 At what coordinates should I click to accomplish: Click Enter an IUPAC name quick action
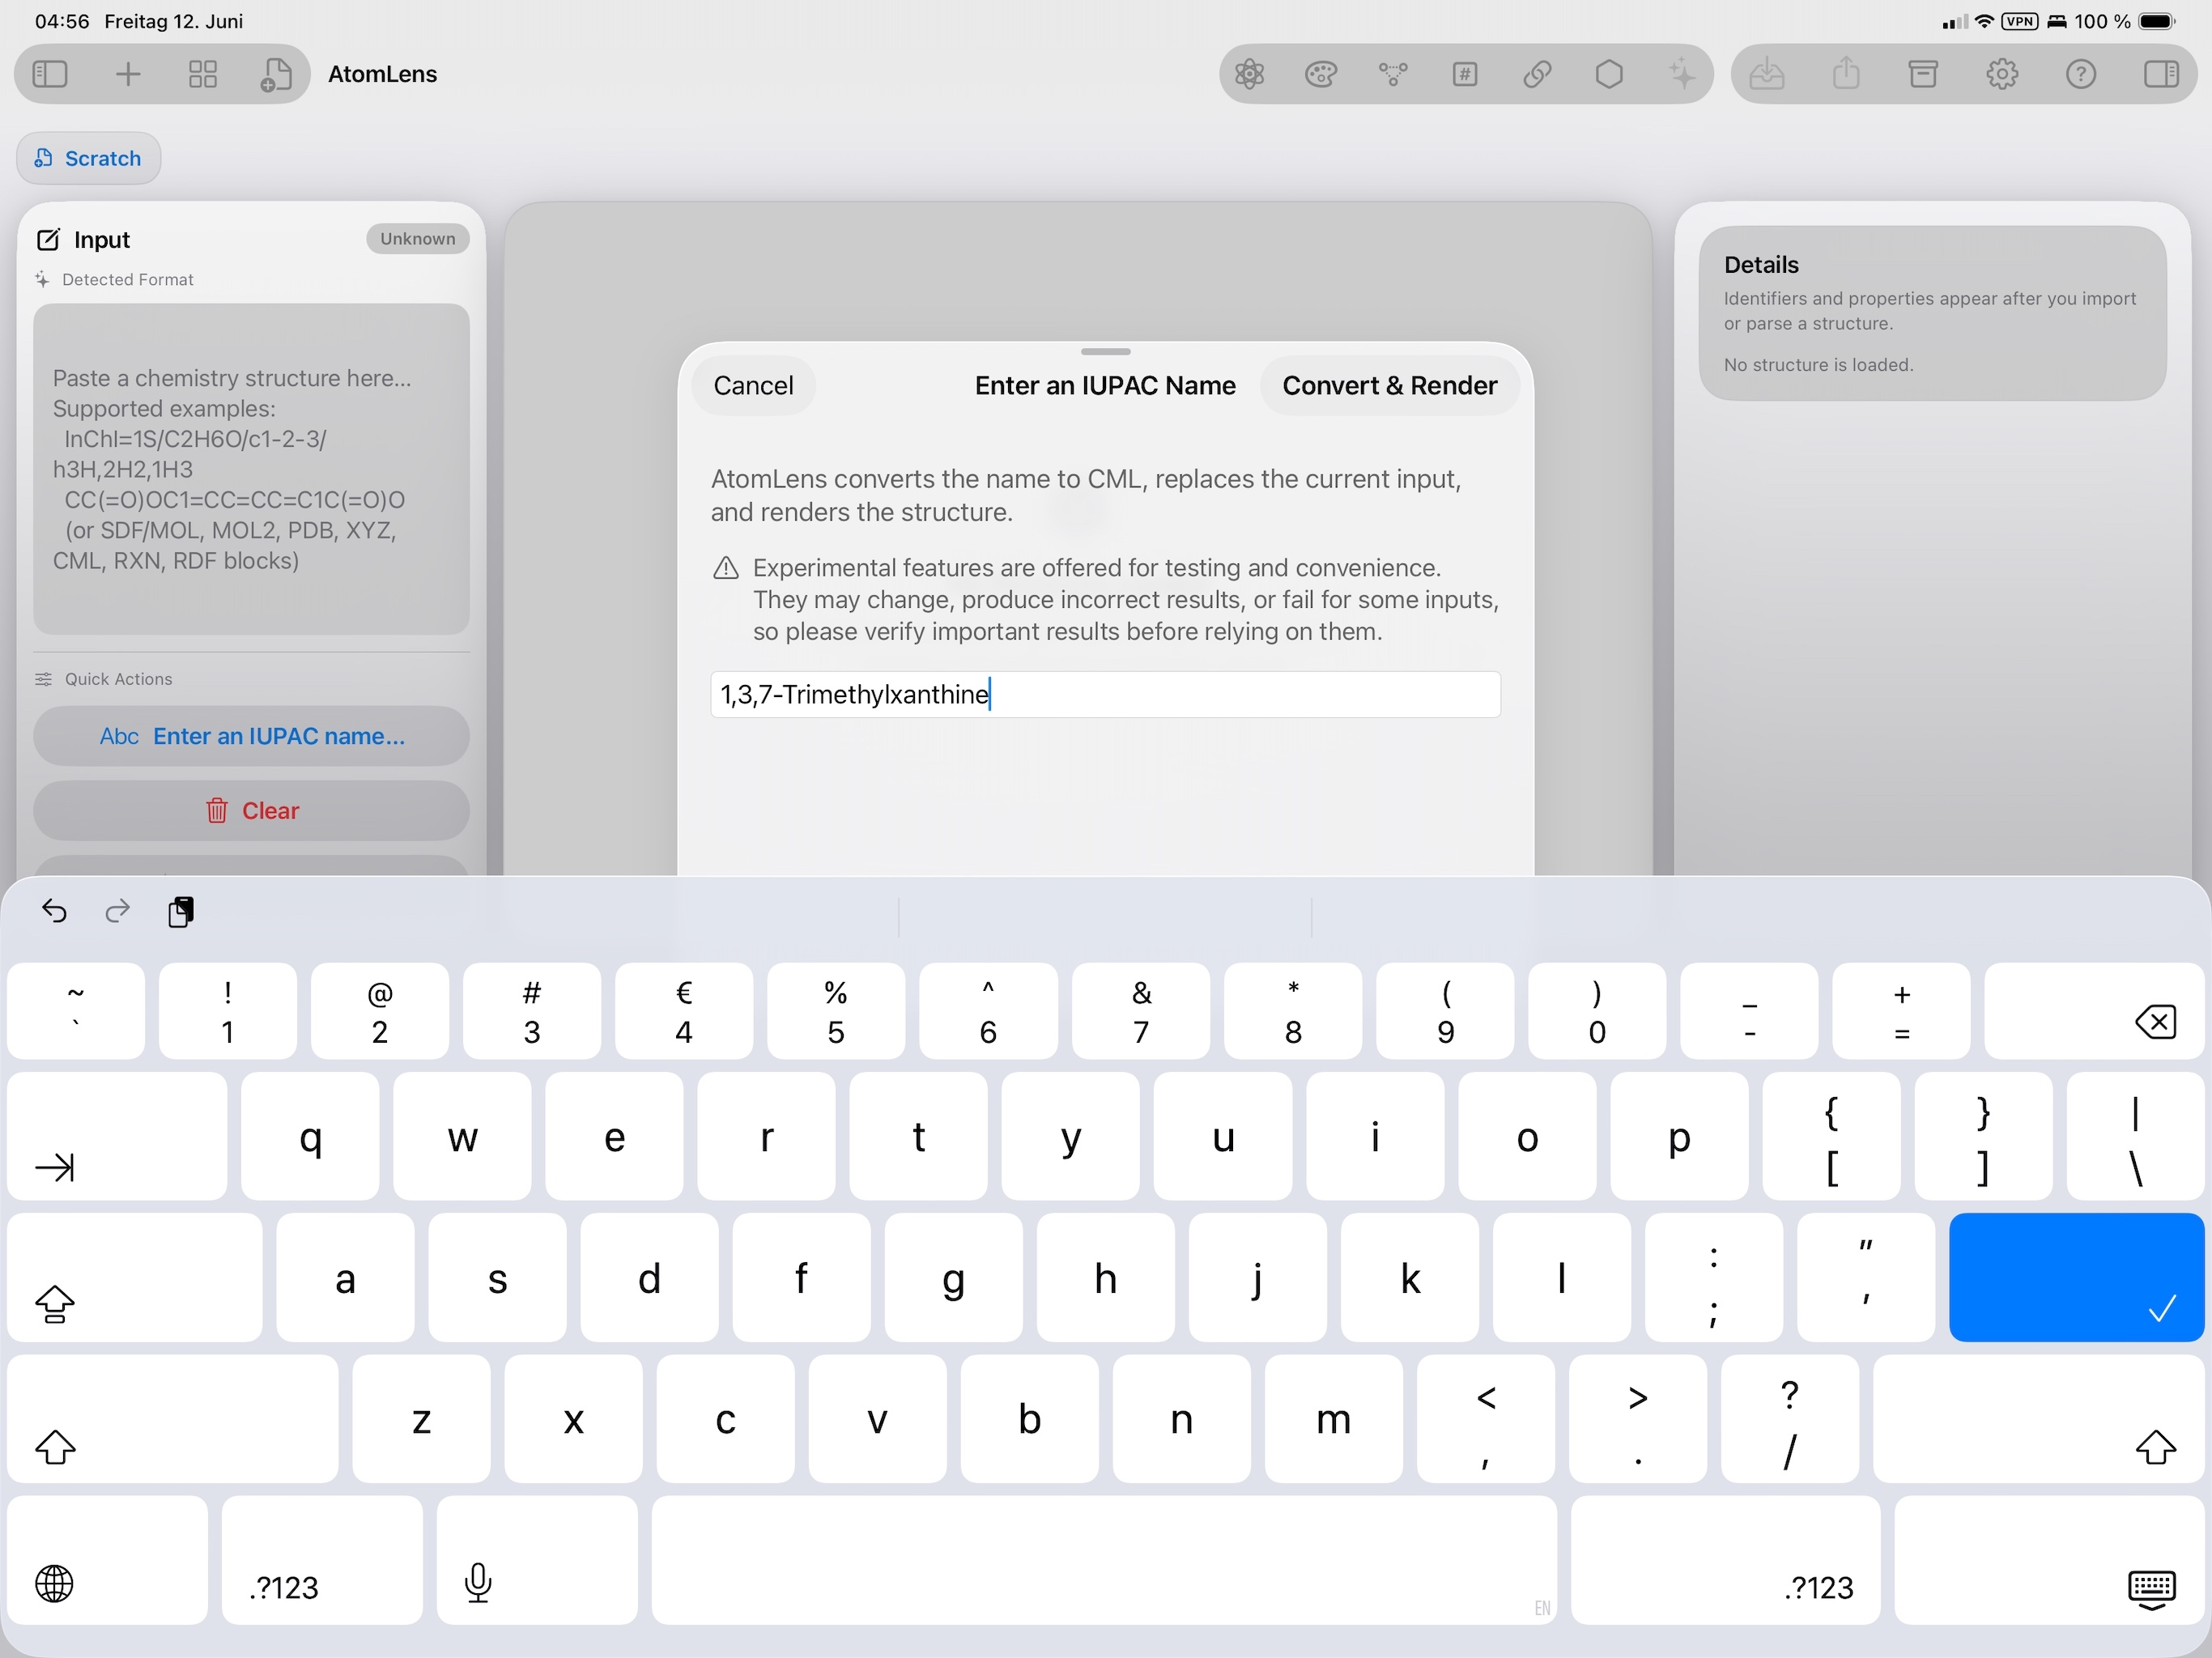[x=251, y=736]
